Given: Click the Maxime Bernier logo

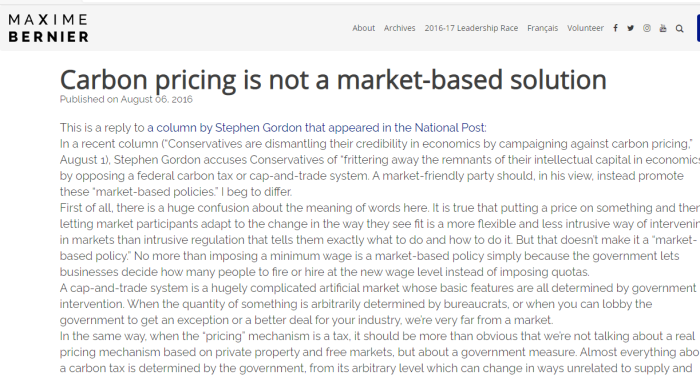Looking at the screenshot, I should [48, 28].
